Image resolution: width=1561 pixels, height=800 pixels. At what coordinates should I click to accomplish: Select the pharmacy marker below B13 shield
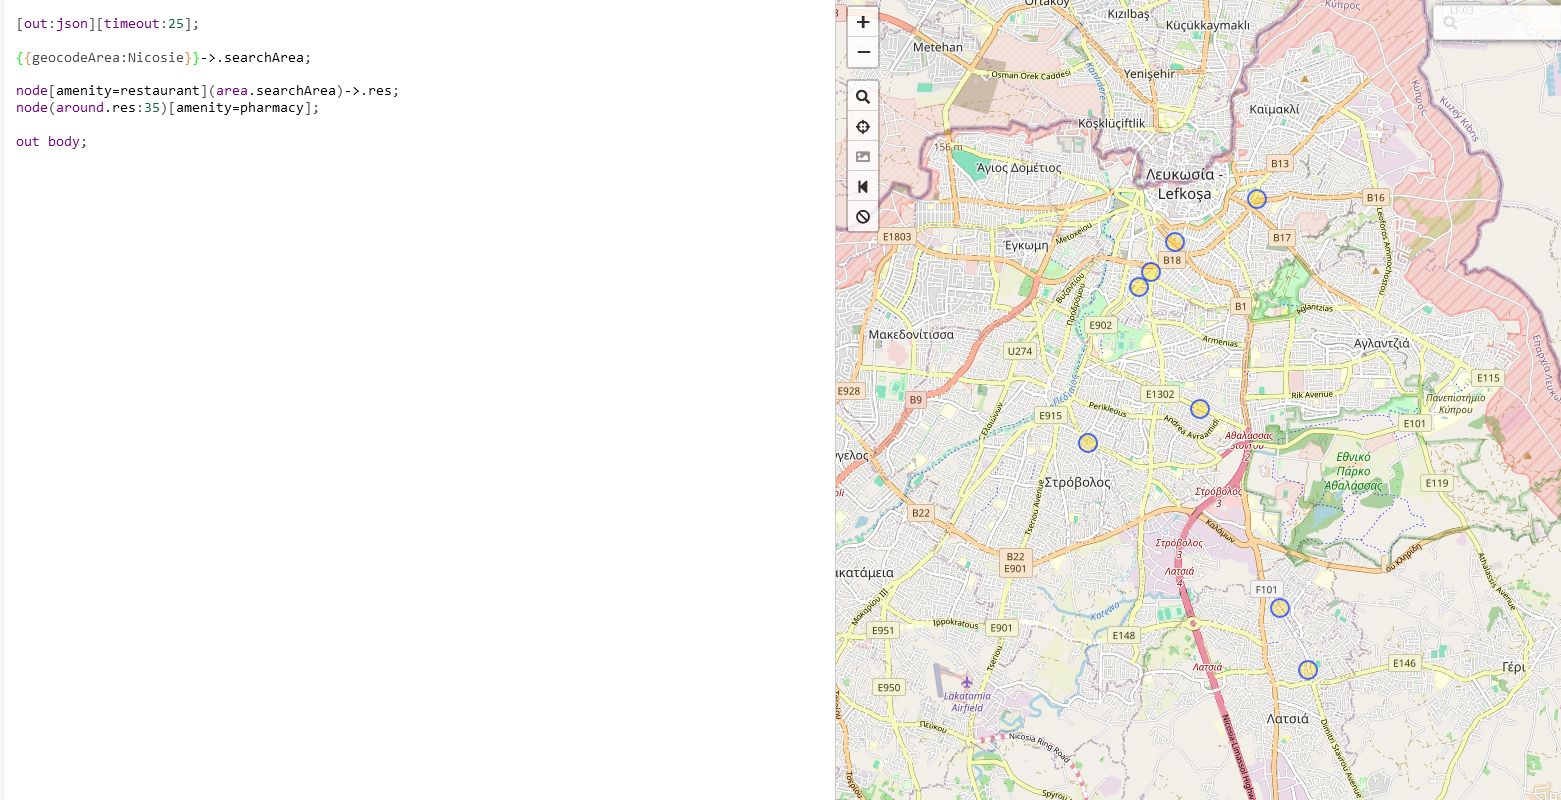tap(1257, 199)
